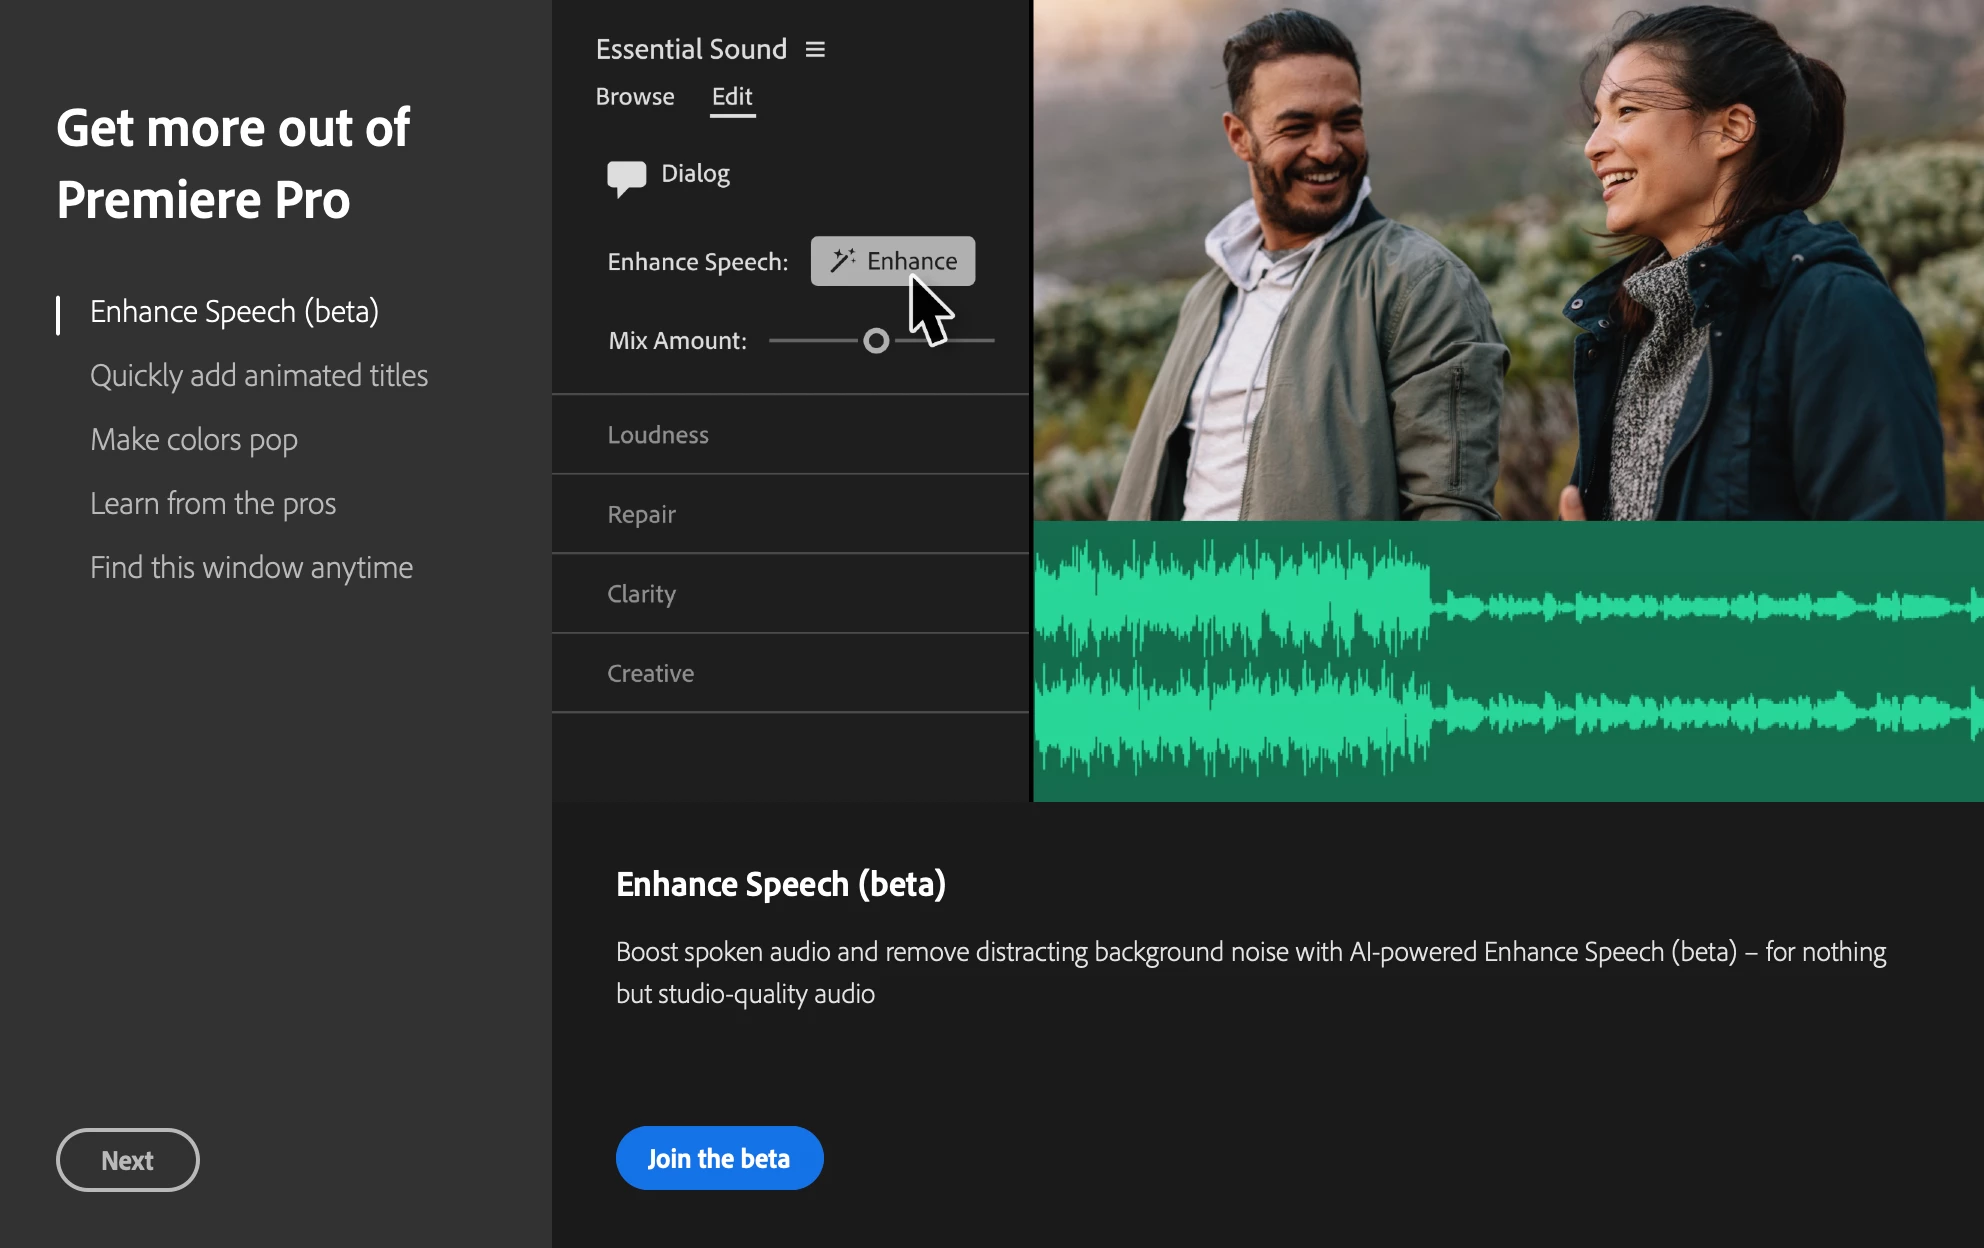Switch to the Browse tab
Screen dimensions: 1984x1248
[x=634, y=97]
